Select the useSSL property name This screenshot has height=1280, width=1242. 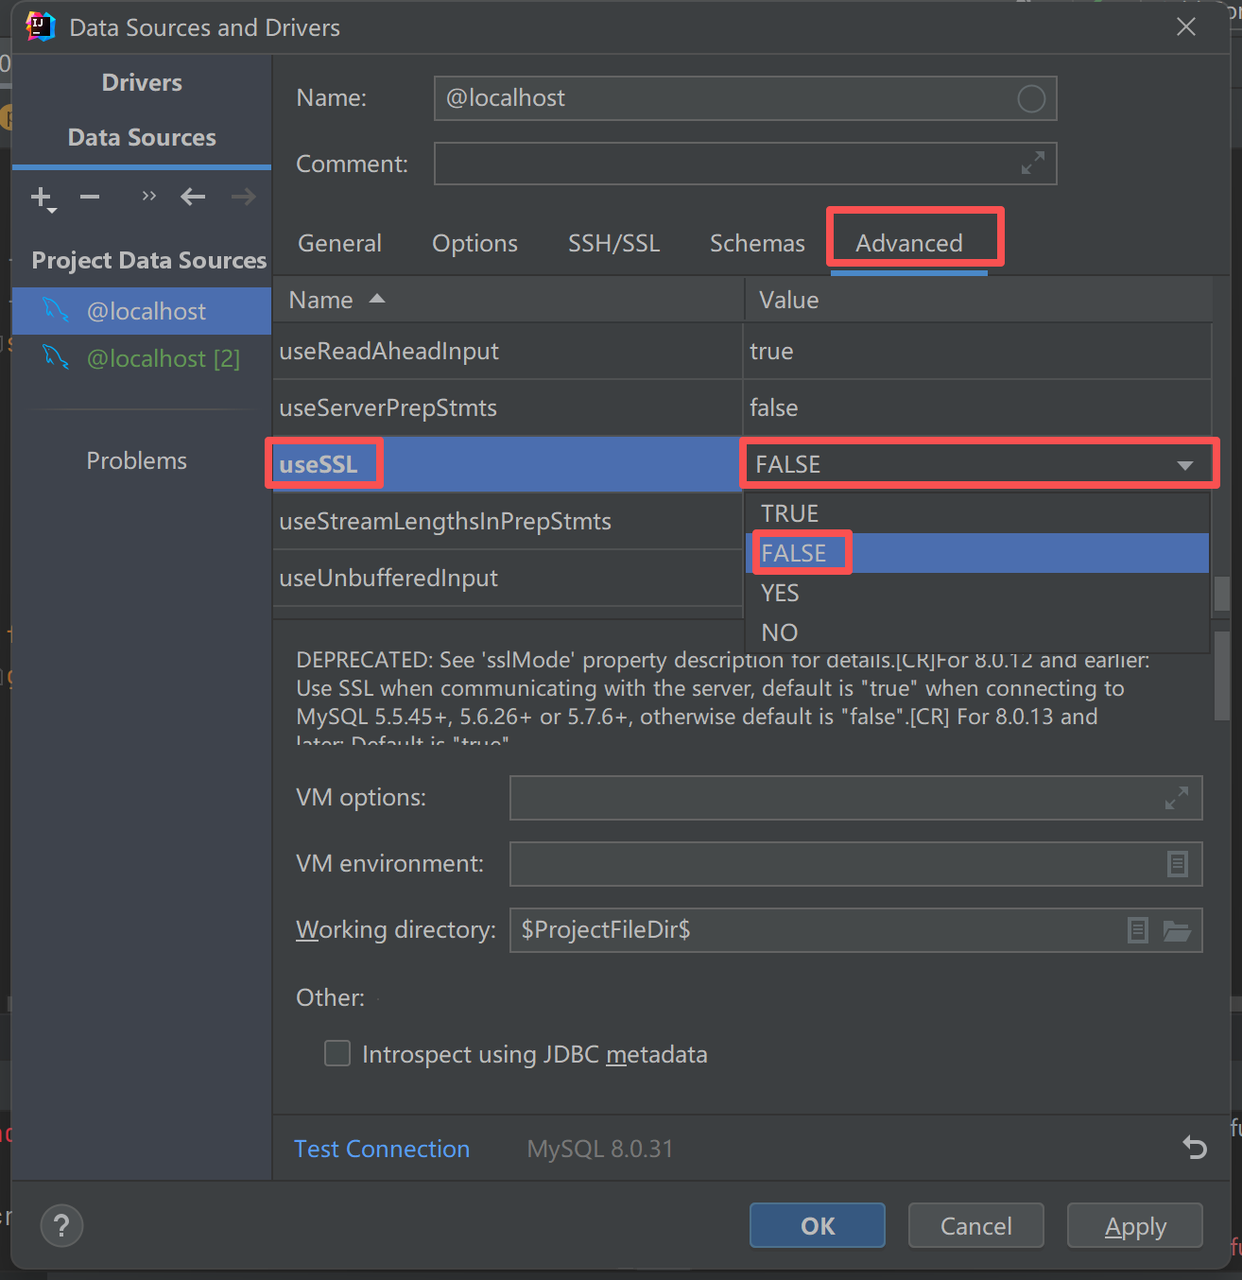(318, 465)
